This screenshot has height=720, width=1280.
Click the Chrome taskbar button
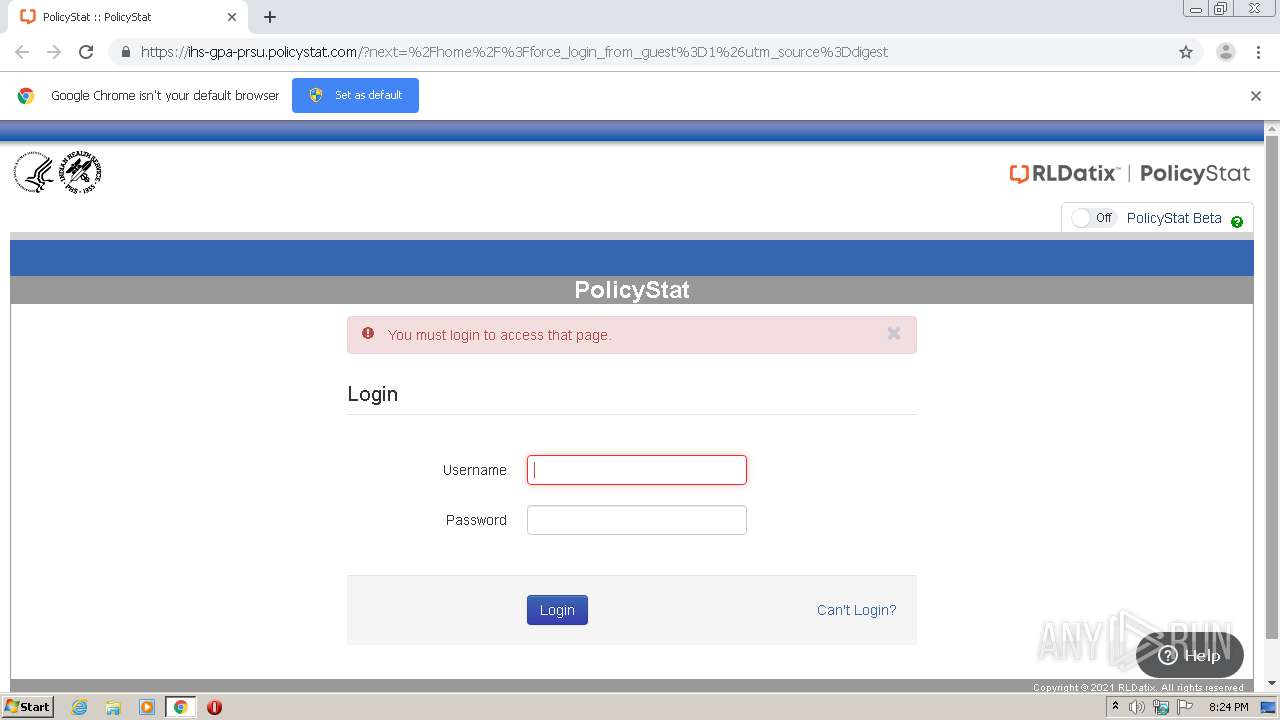[180, 707]
